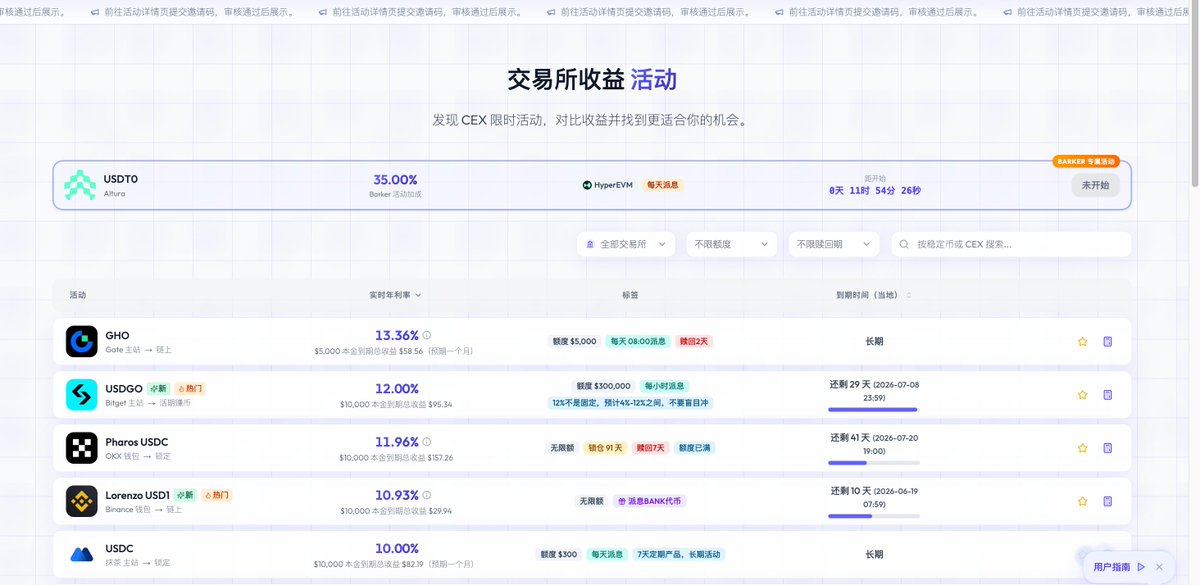Screen dimensions: 1200x585
Task: Open the 不限赎回期 redemption filter dropdown
Action: point(833,244)
